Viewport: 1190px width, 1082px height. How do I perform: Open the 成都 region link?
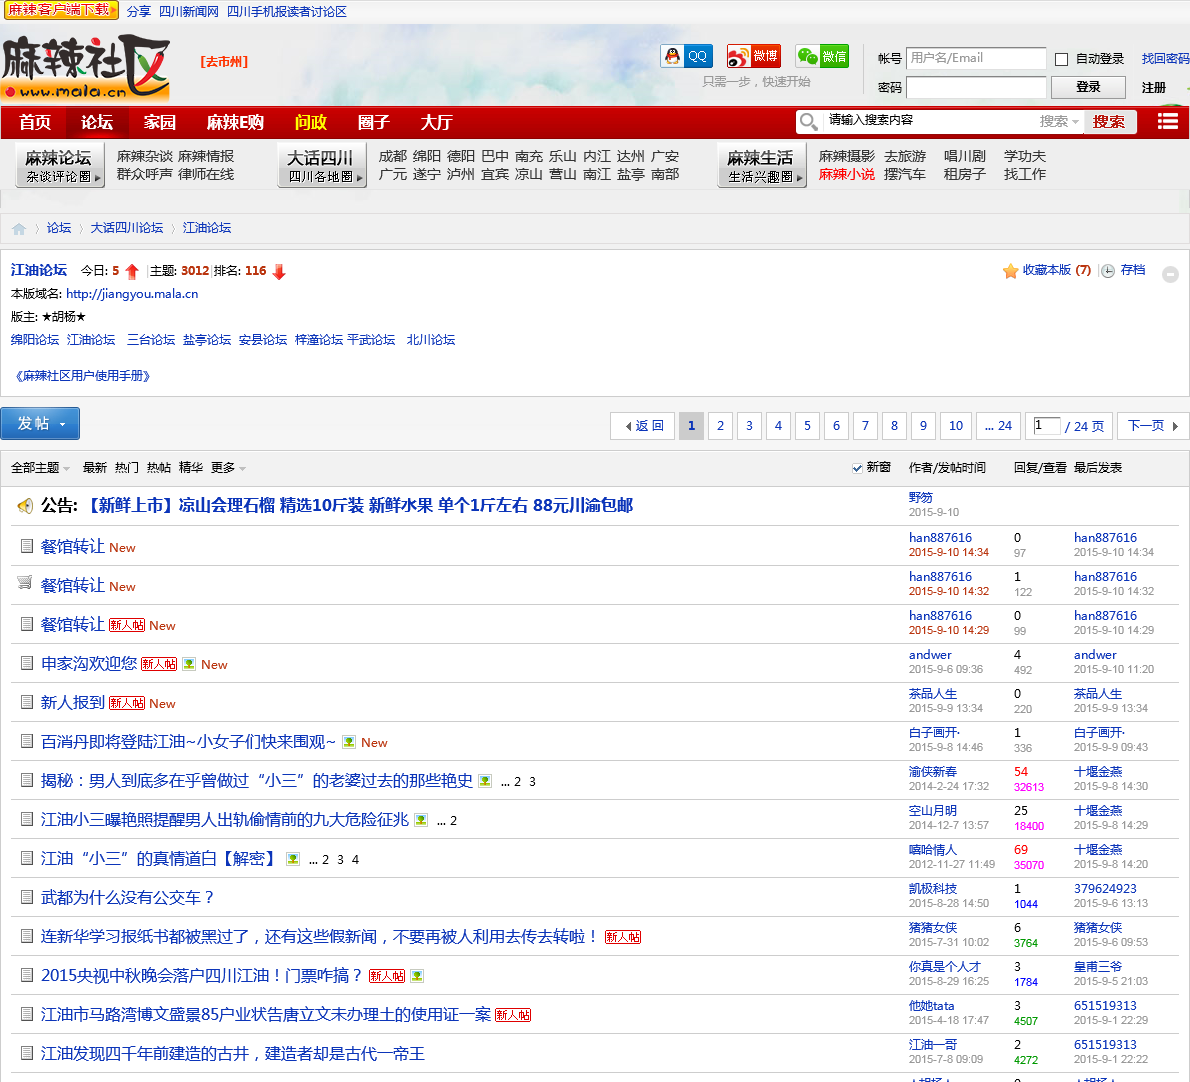[x=392, y=156]
